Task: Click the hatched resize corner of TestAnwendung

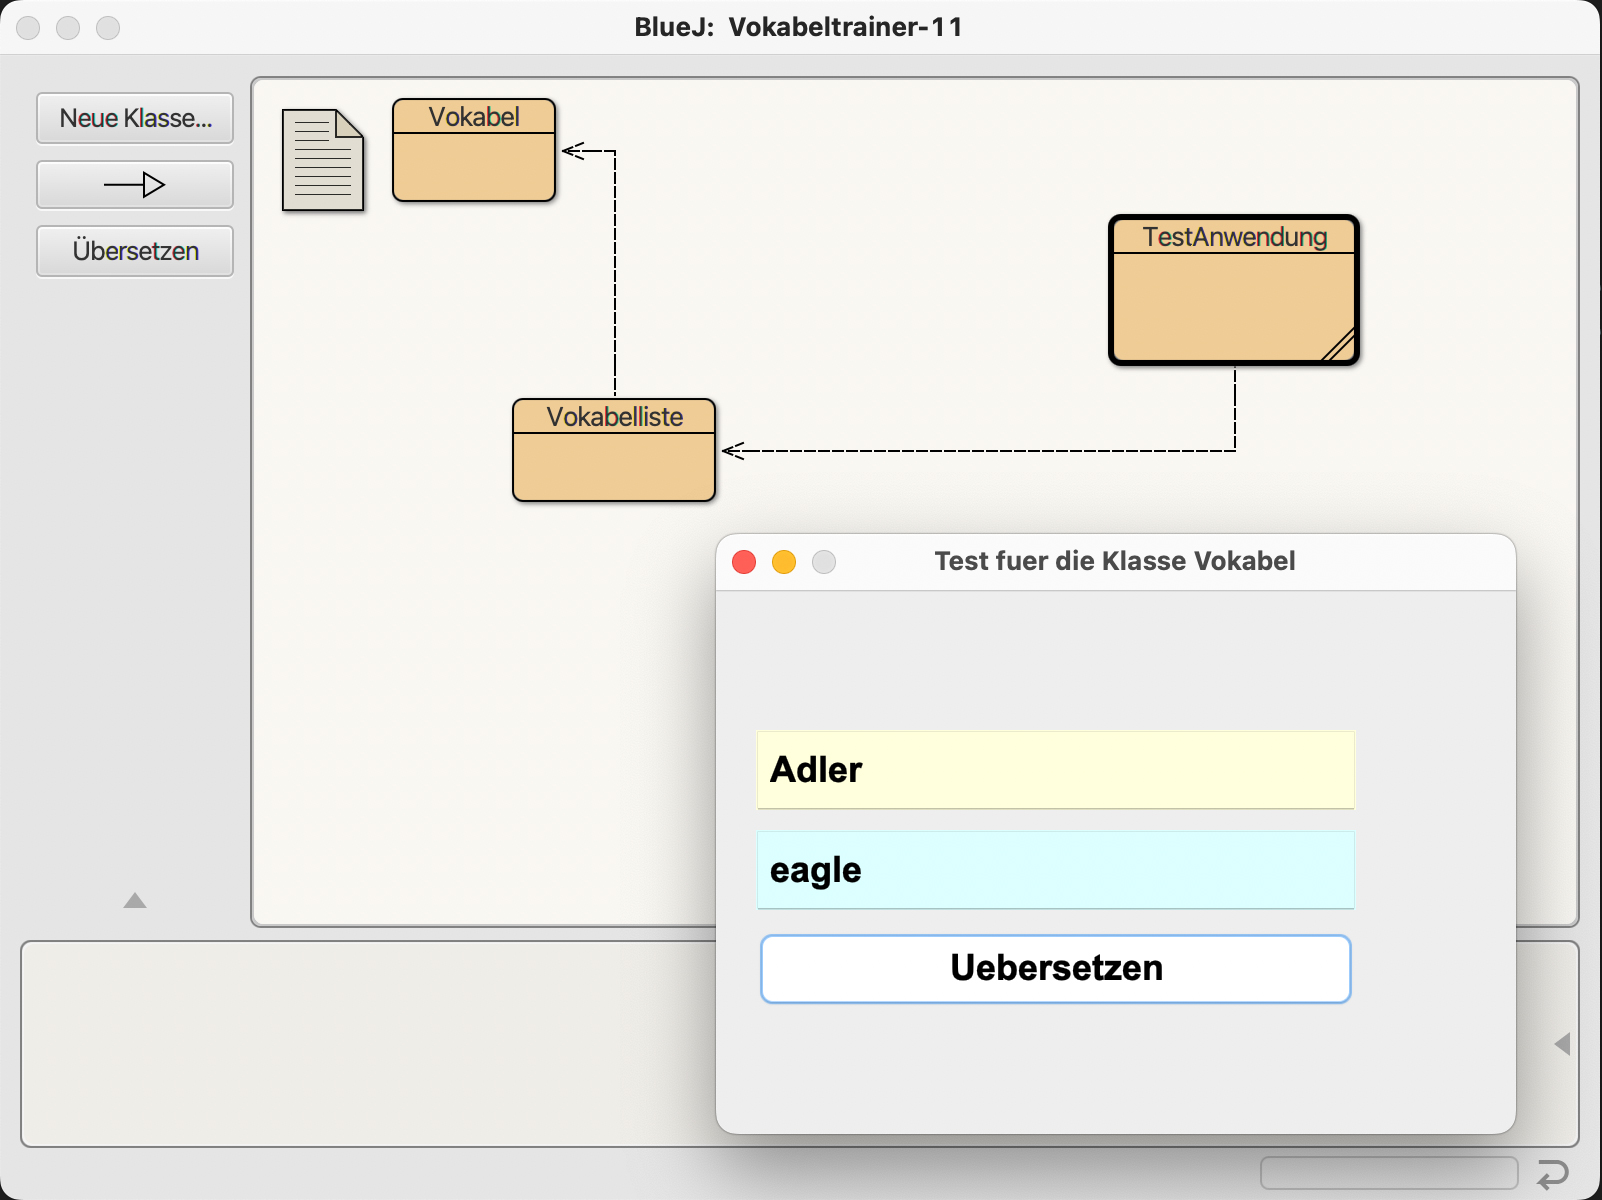Action: (1340, 345)
